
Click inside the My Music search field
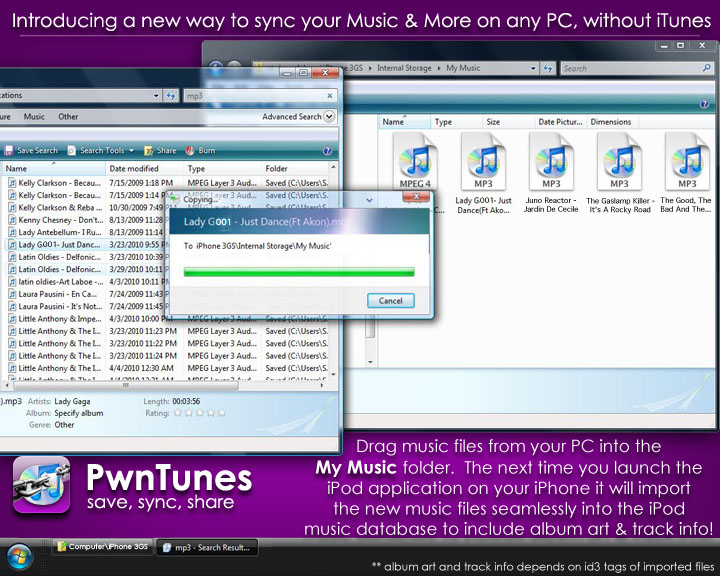point(630,68)
